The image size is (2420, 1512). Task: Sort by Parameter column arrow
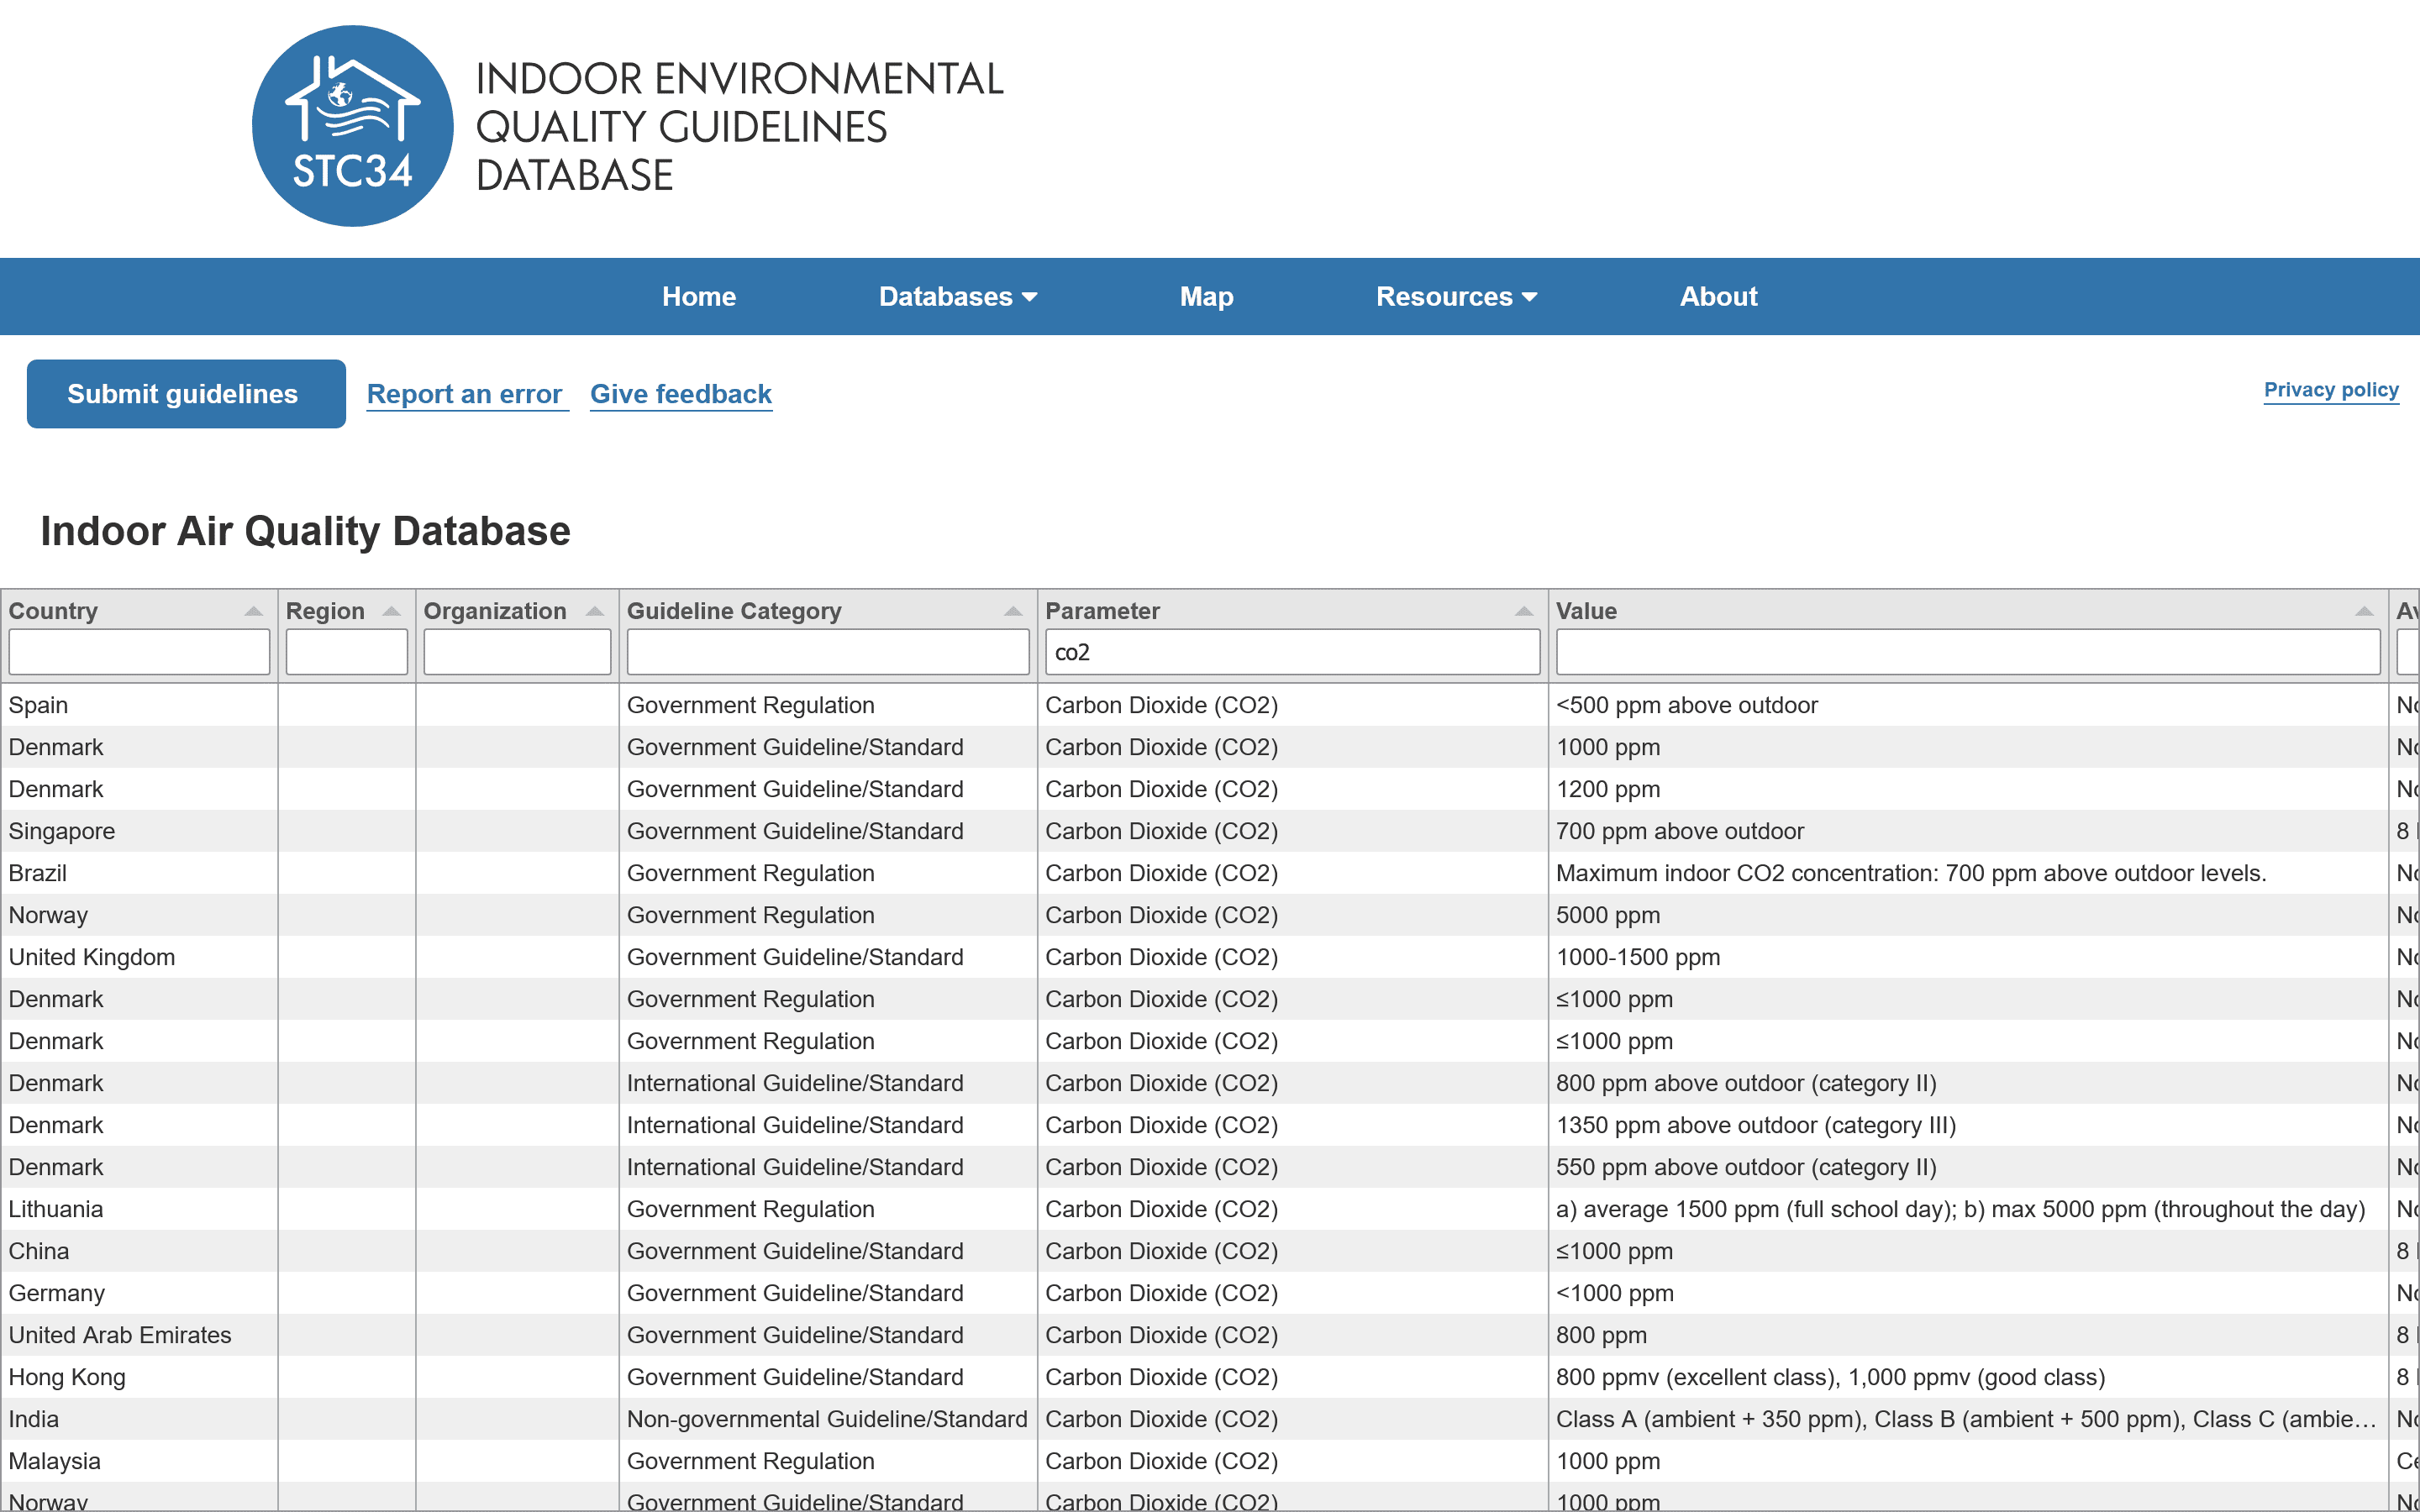click(x=1524, y=611)
